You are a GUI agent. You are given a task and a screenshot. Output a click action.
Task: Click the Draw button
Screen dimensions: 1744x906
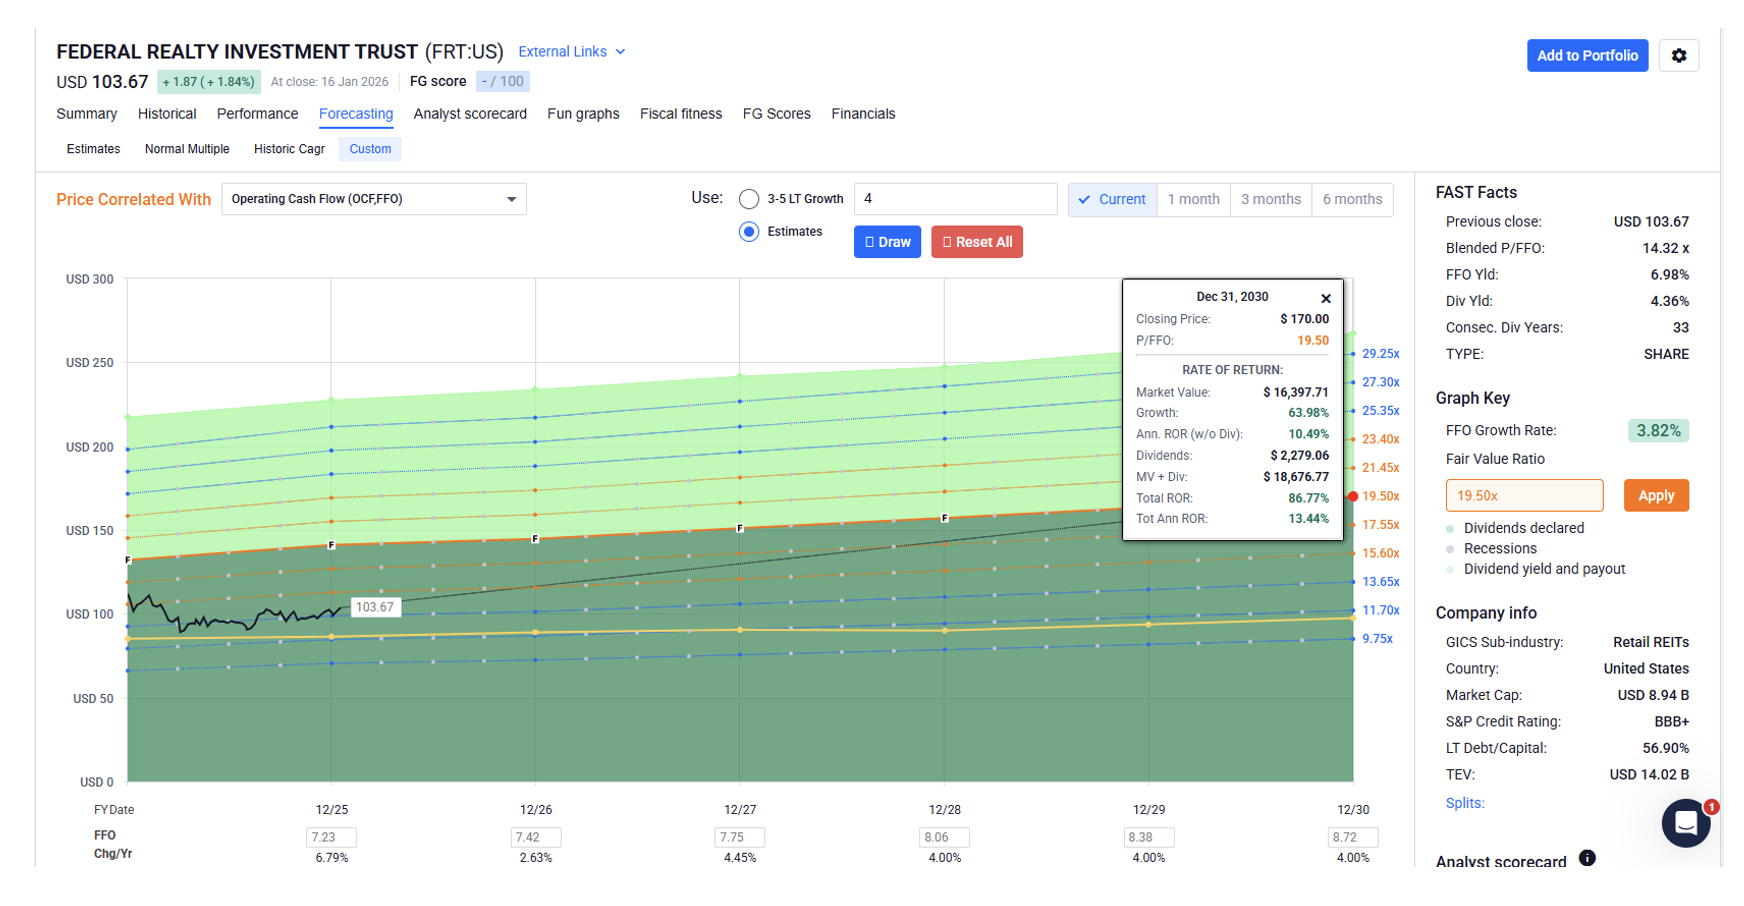pyautogui.click(x=887, y=242)
